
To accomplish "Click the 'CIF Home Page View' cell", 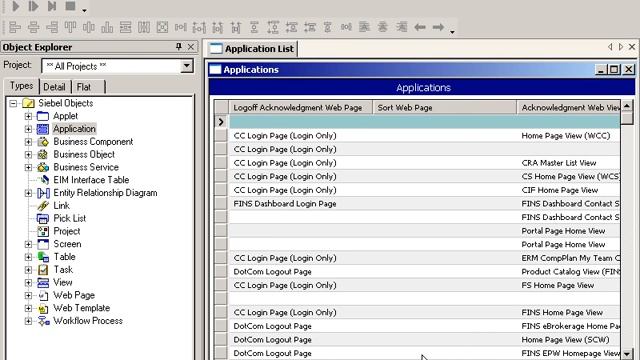I will [x=569, y=190].
